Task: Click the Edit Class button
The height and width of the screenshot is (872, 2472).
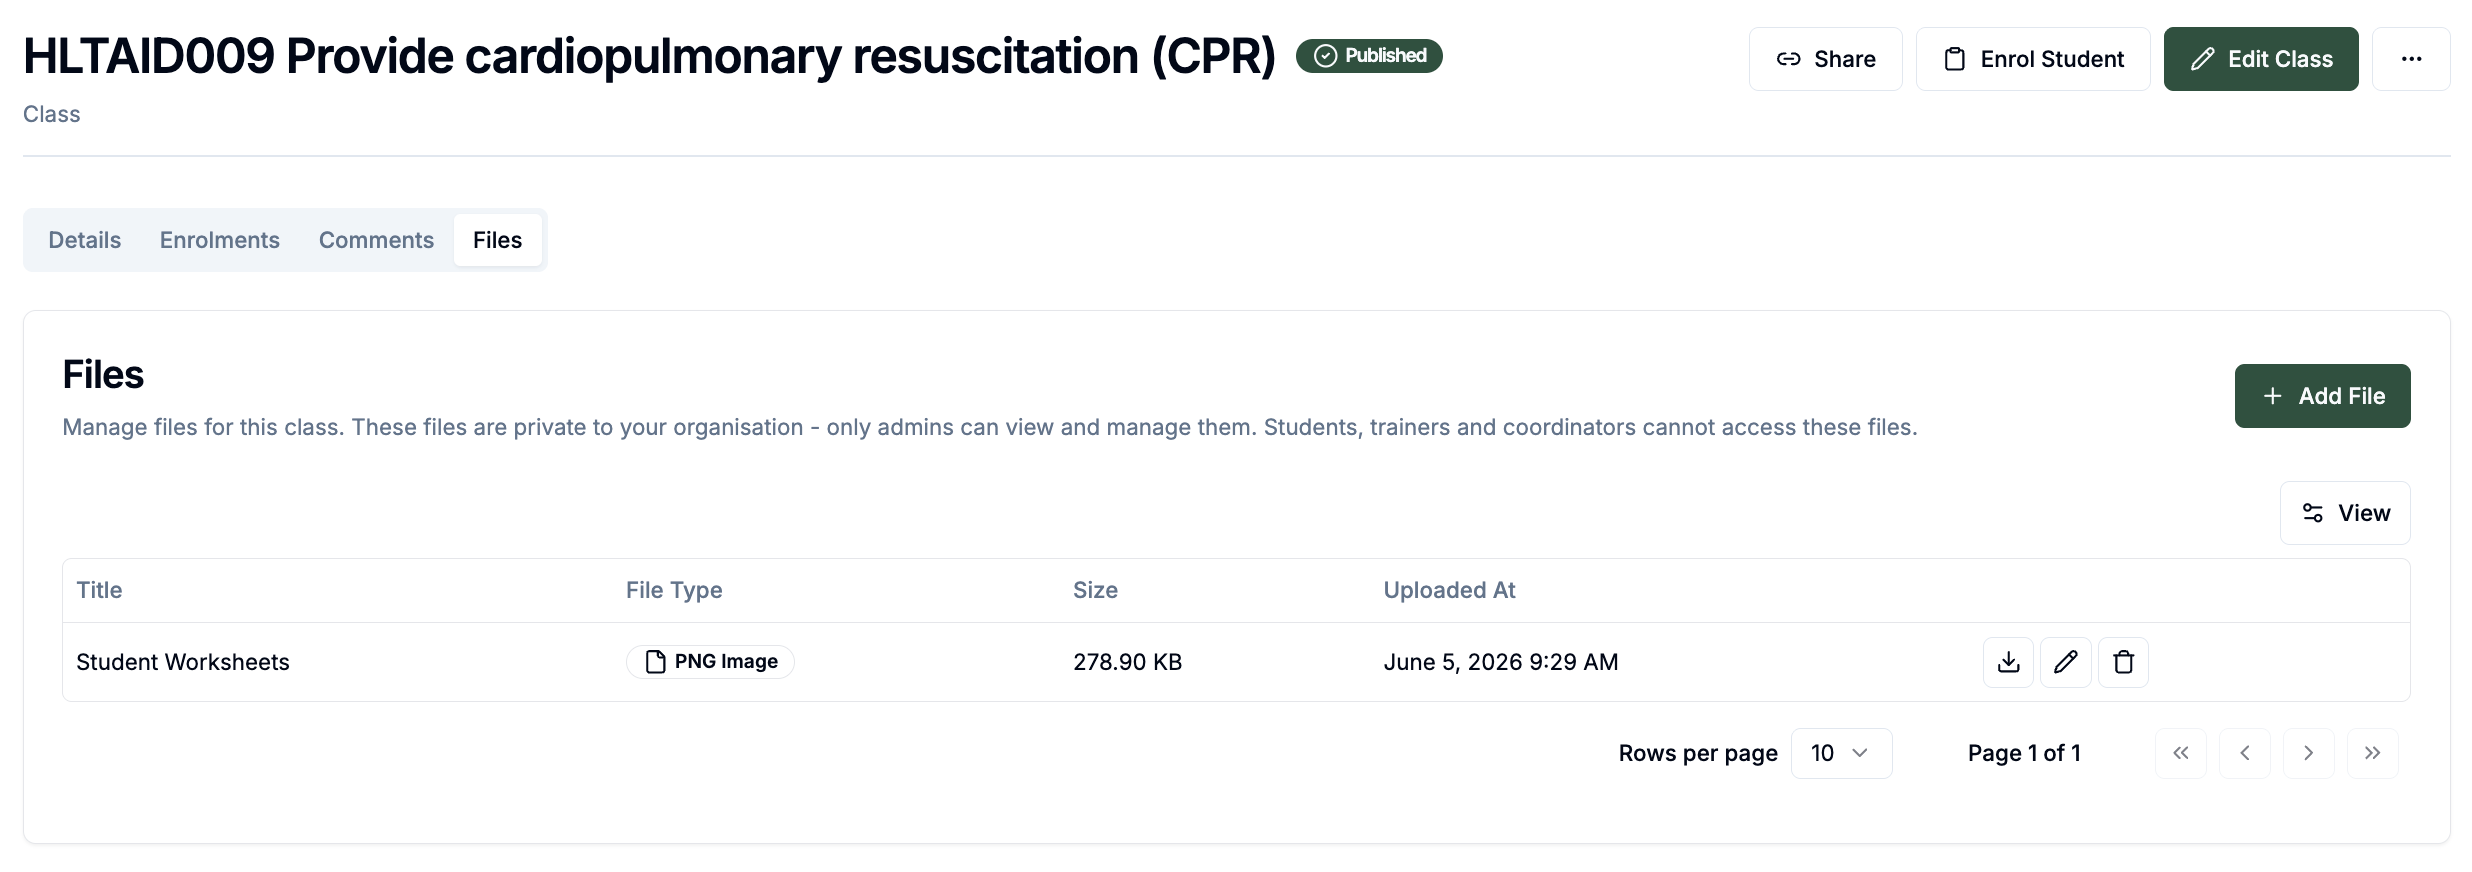Action: (x=2261, y=59)
